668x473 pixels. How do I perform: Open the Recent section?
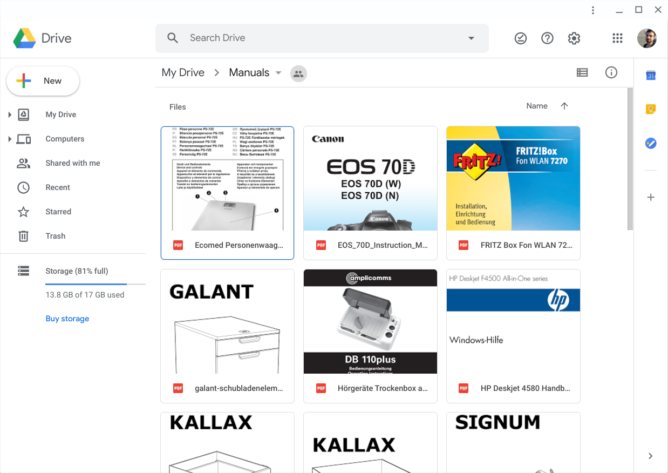click(x=58, y=187)
